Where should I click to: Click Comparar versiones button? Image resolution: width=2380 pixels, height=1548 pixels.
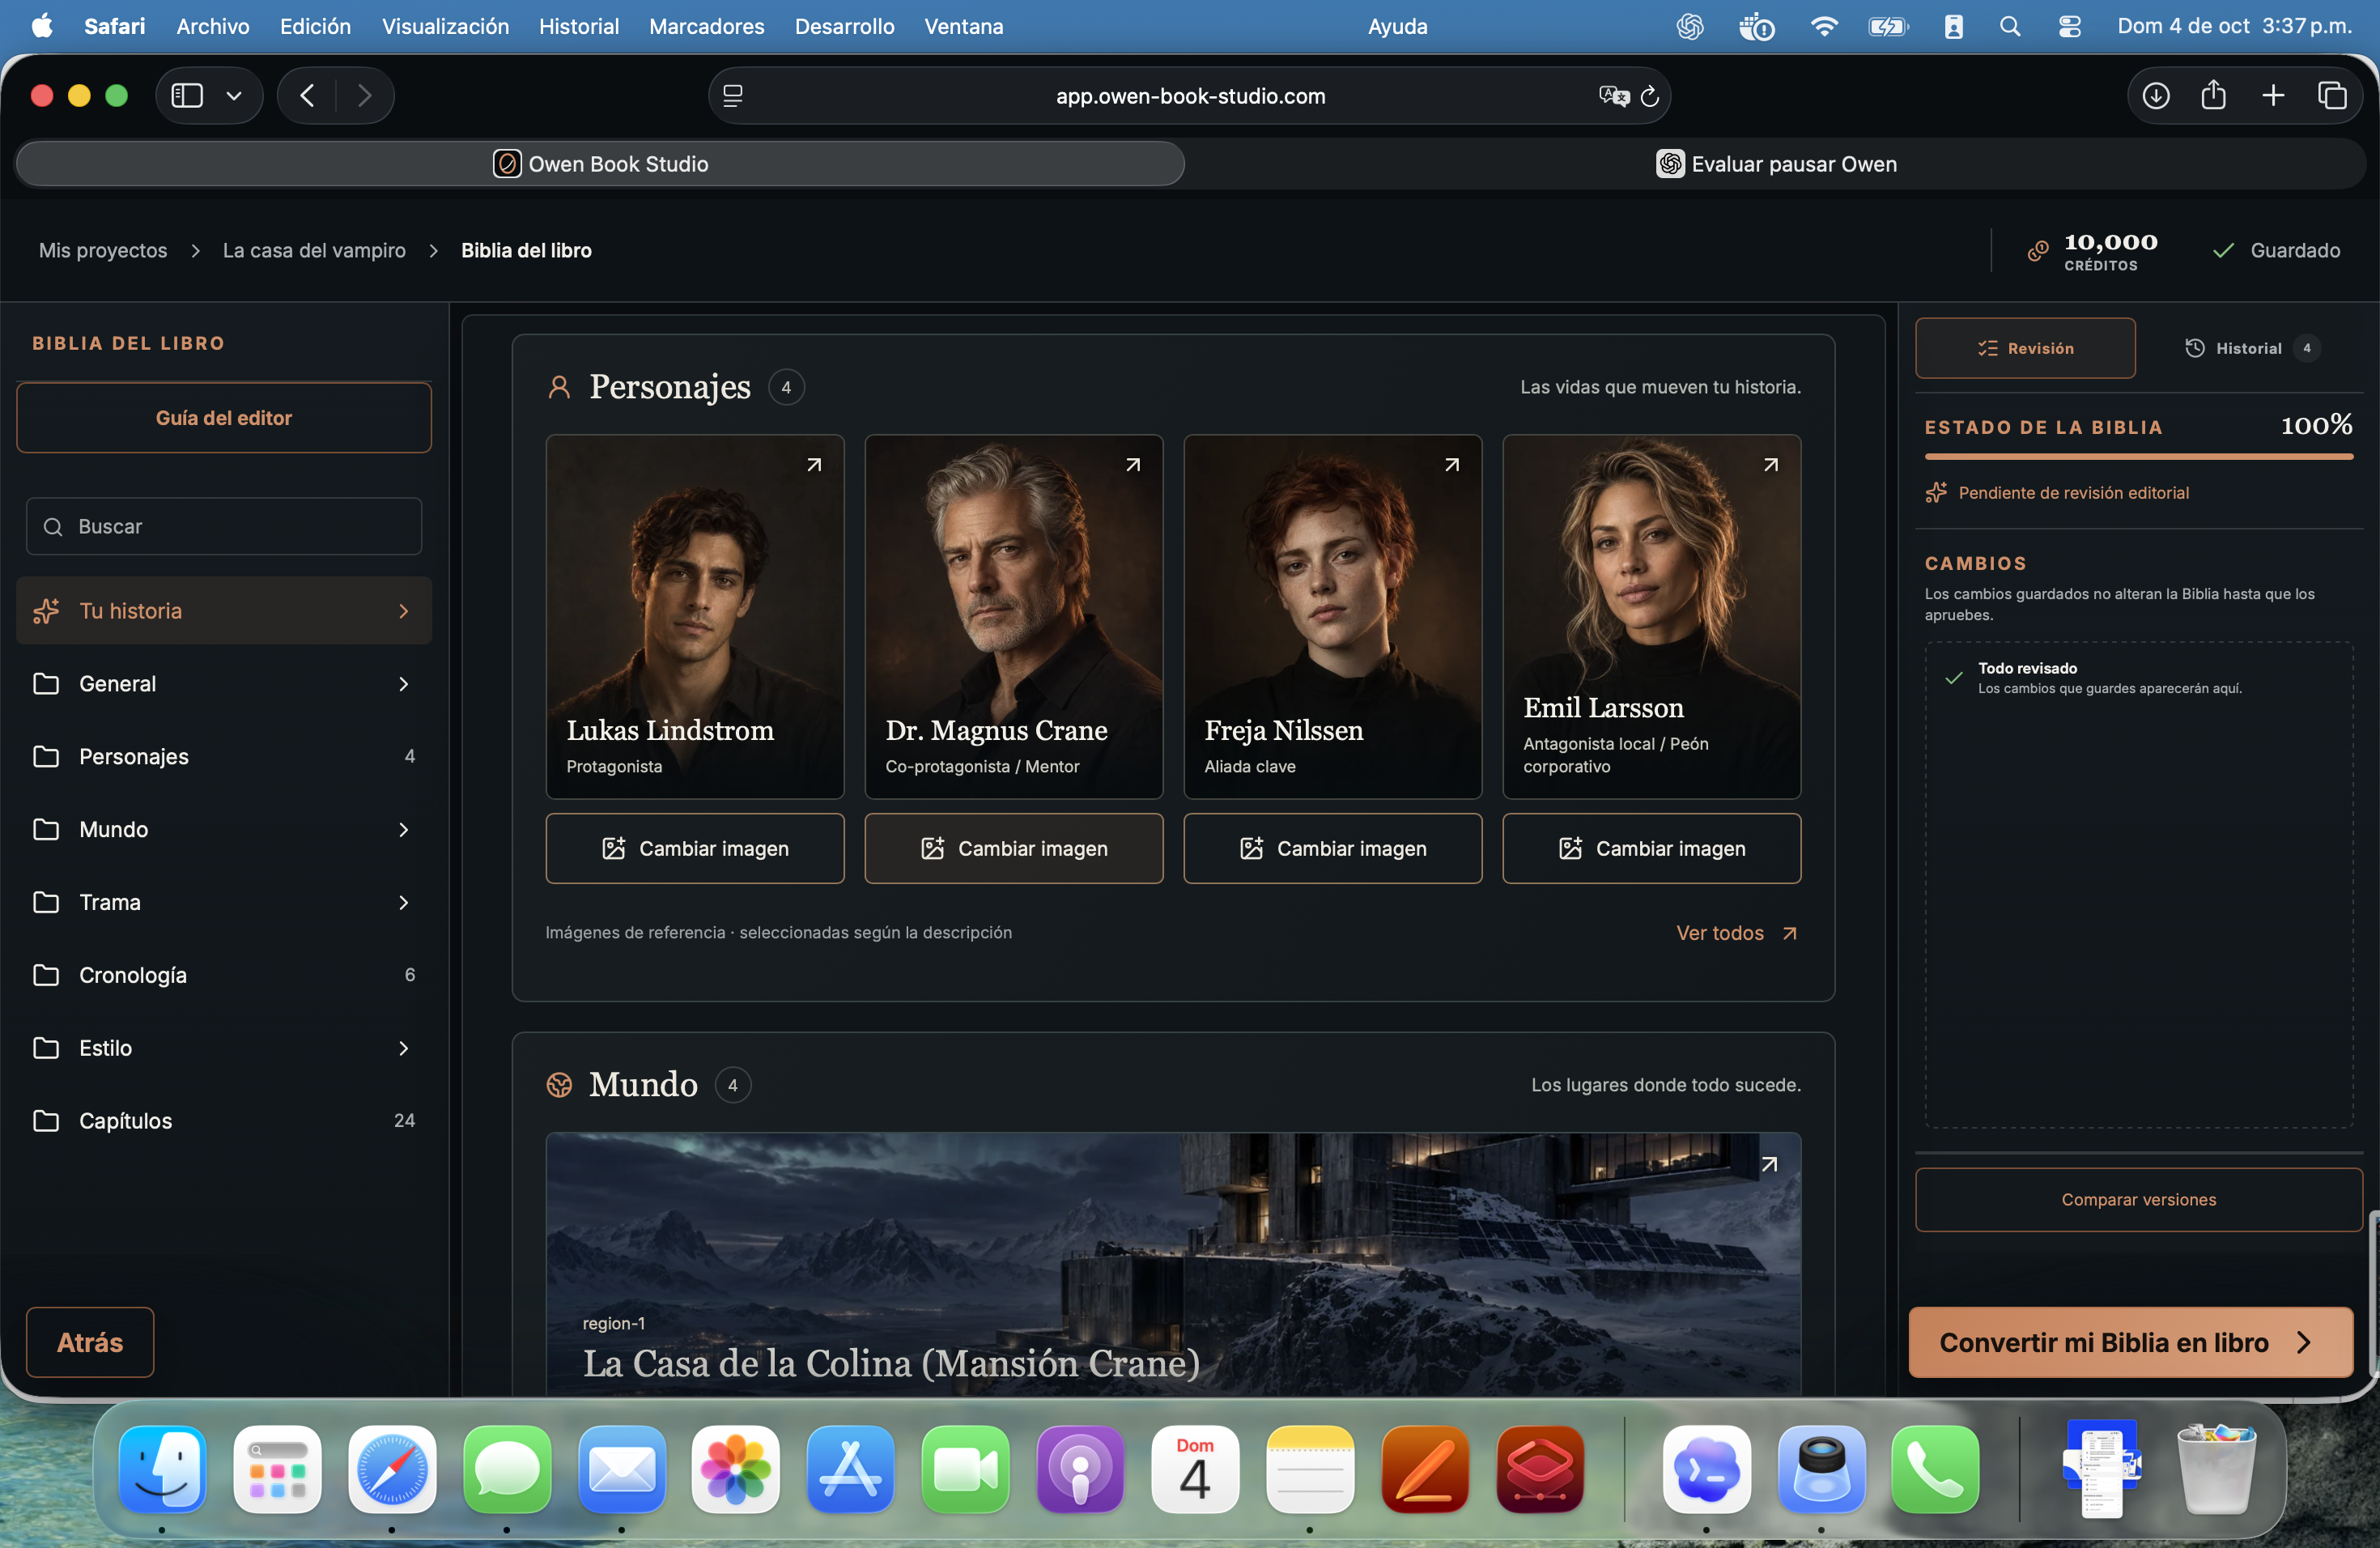[x=2138, y=1199]
